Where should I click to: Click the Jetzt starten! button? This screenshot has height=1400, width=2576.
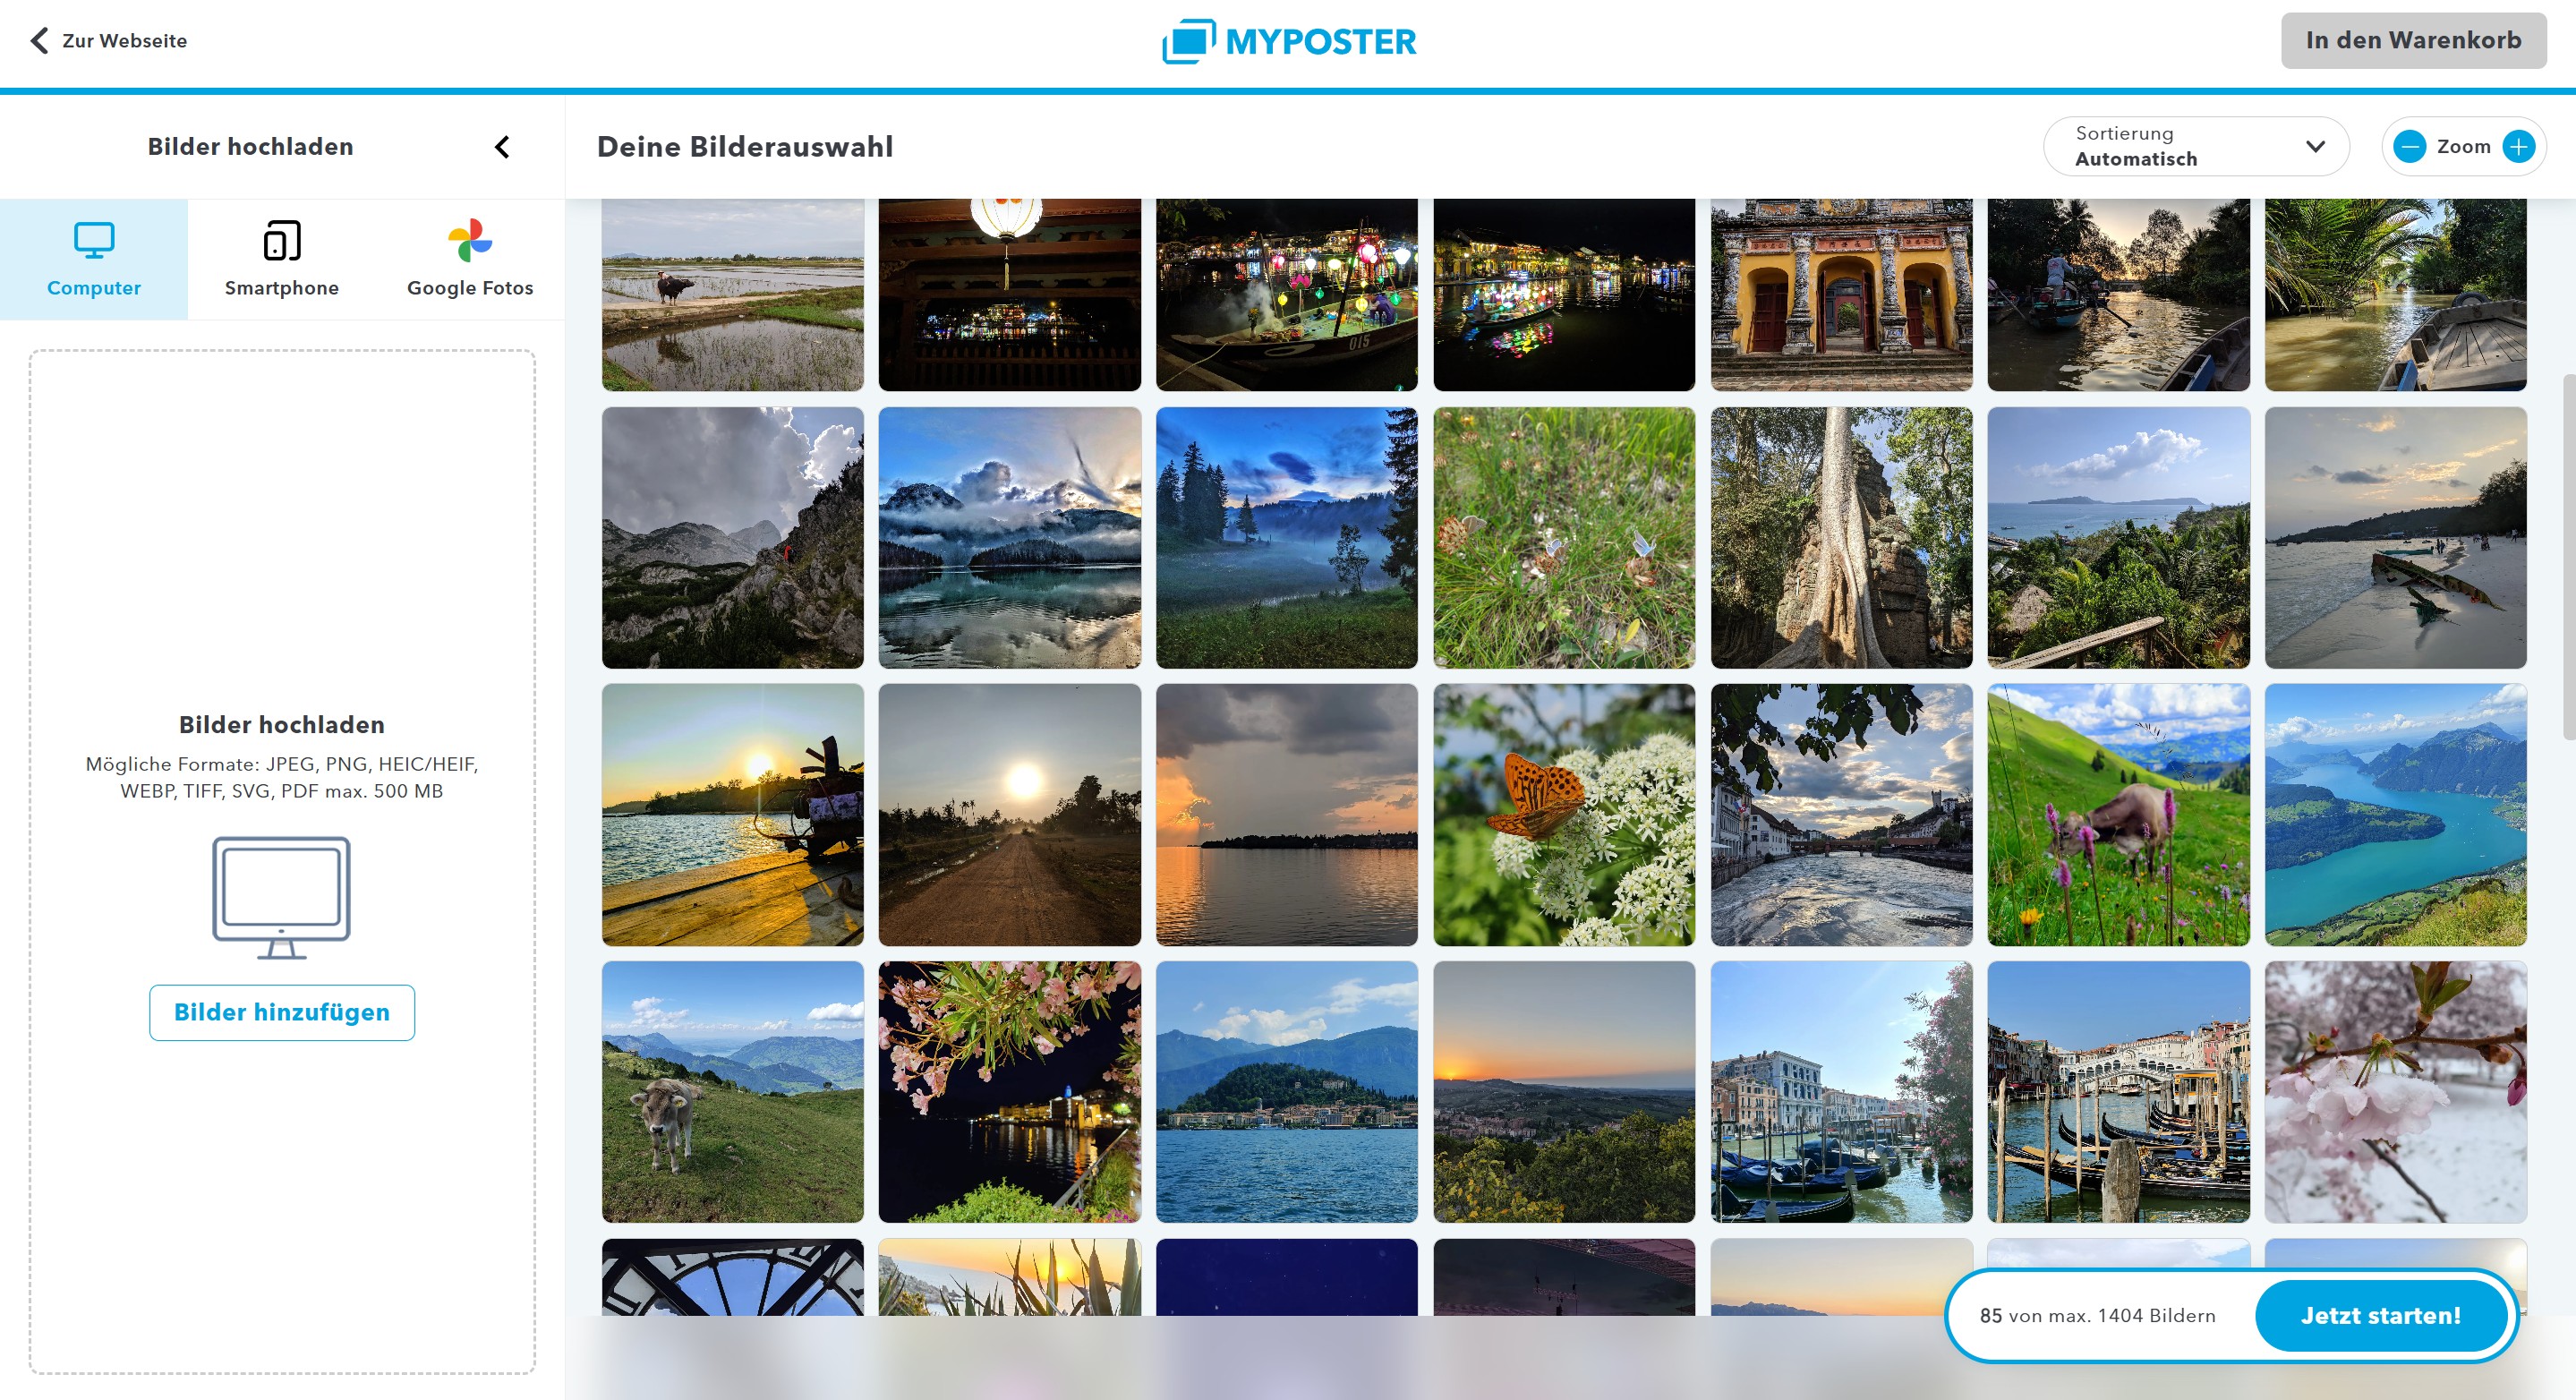[x=2381, y=1315]
